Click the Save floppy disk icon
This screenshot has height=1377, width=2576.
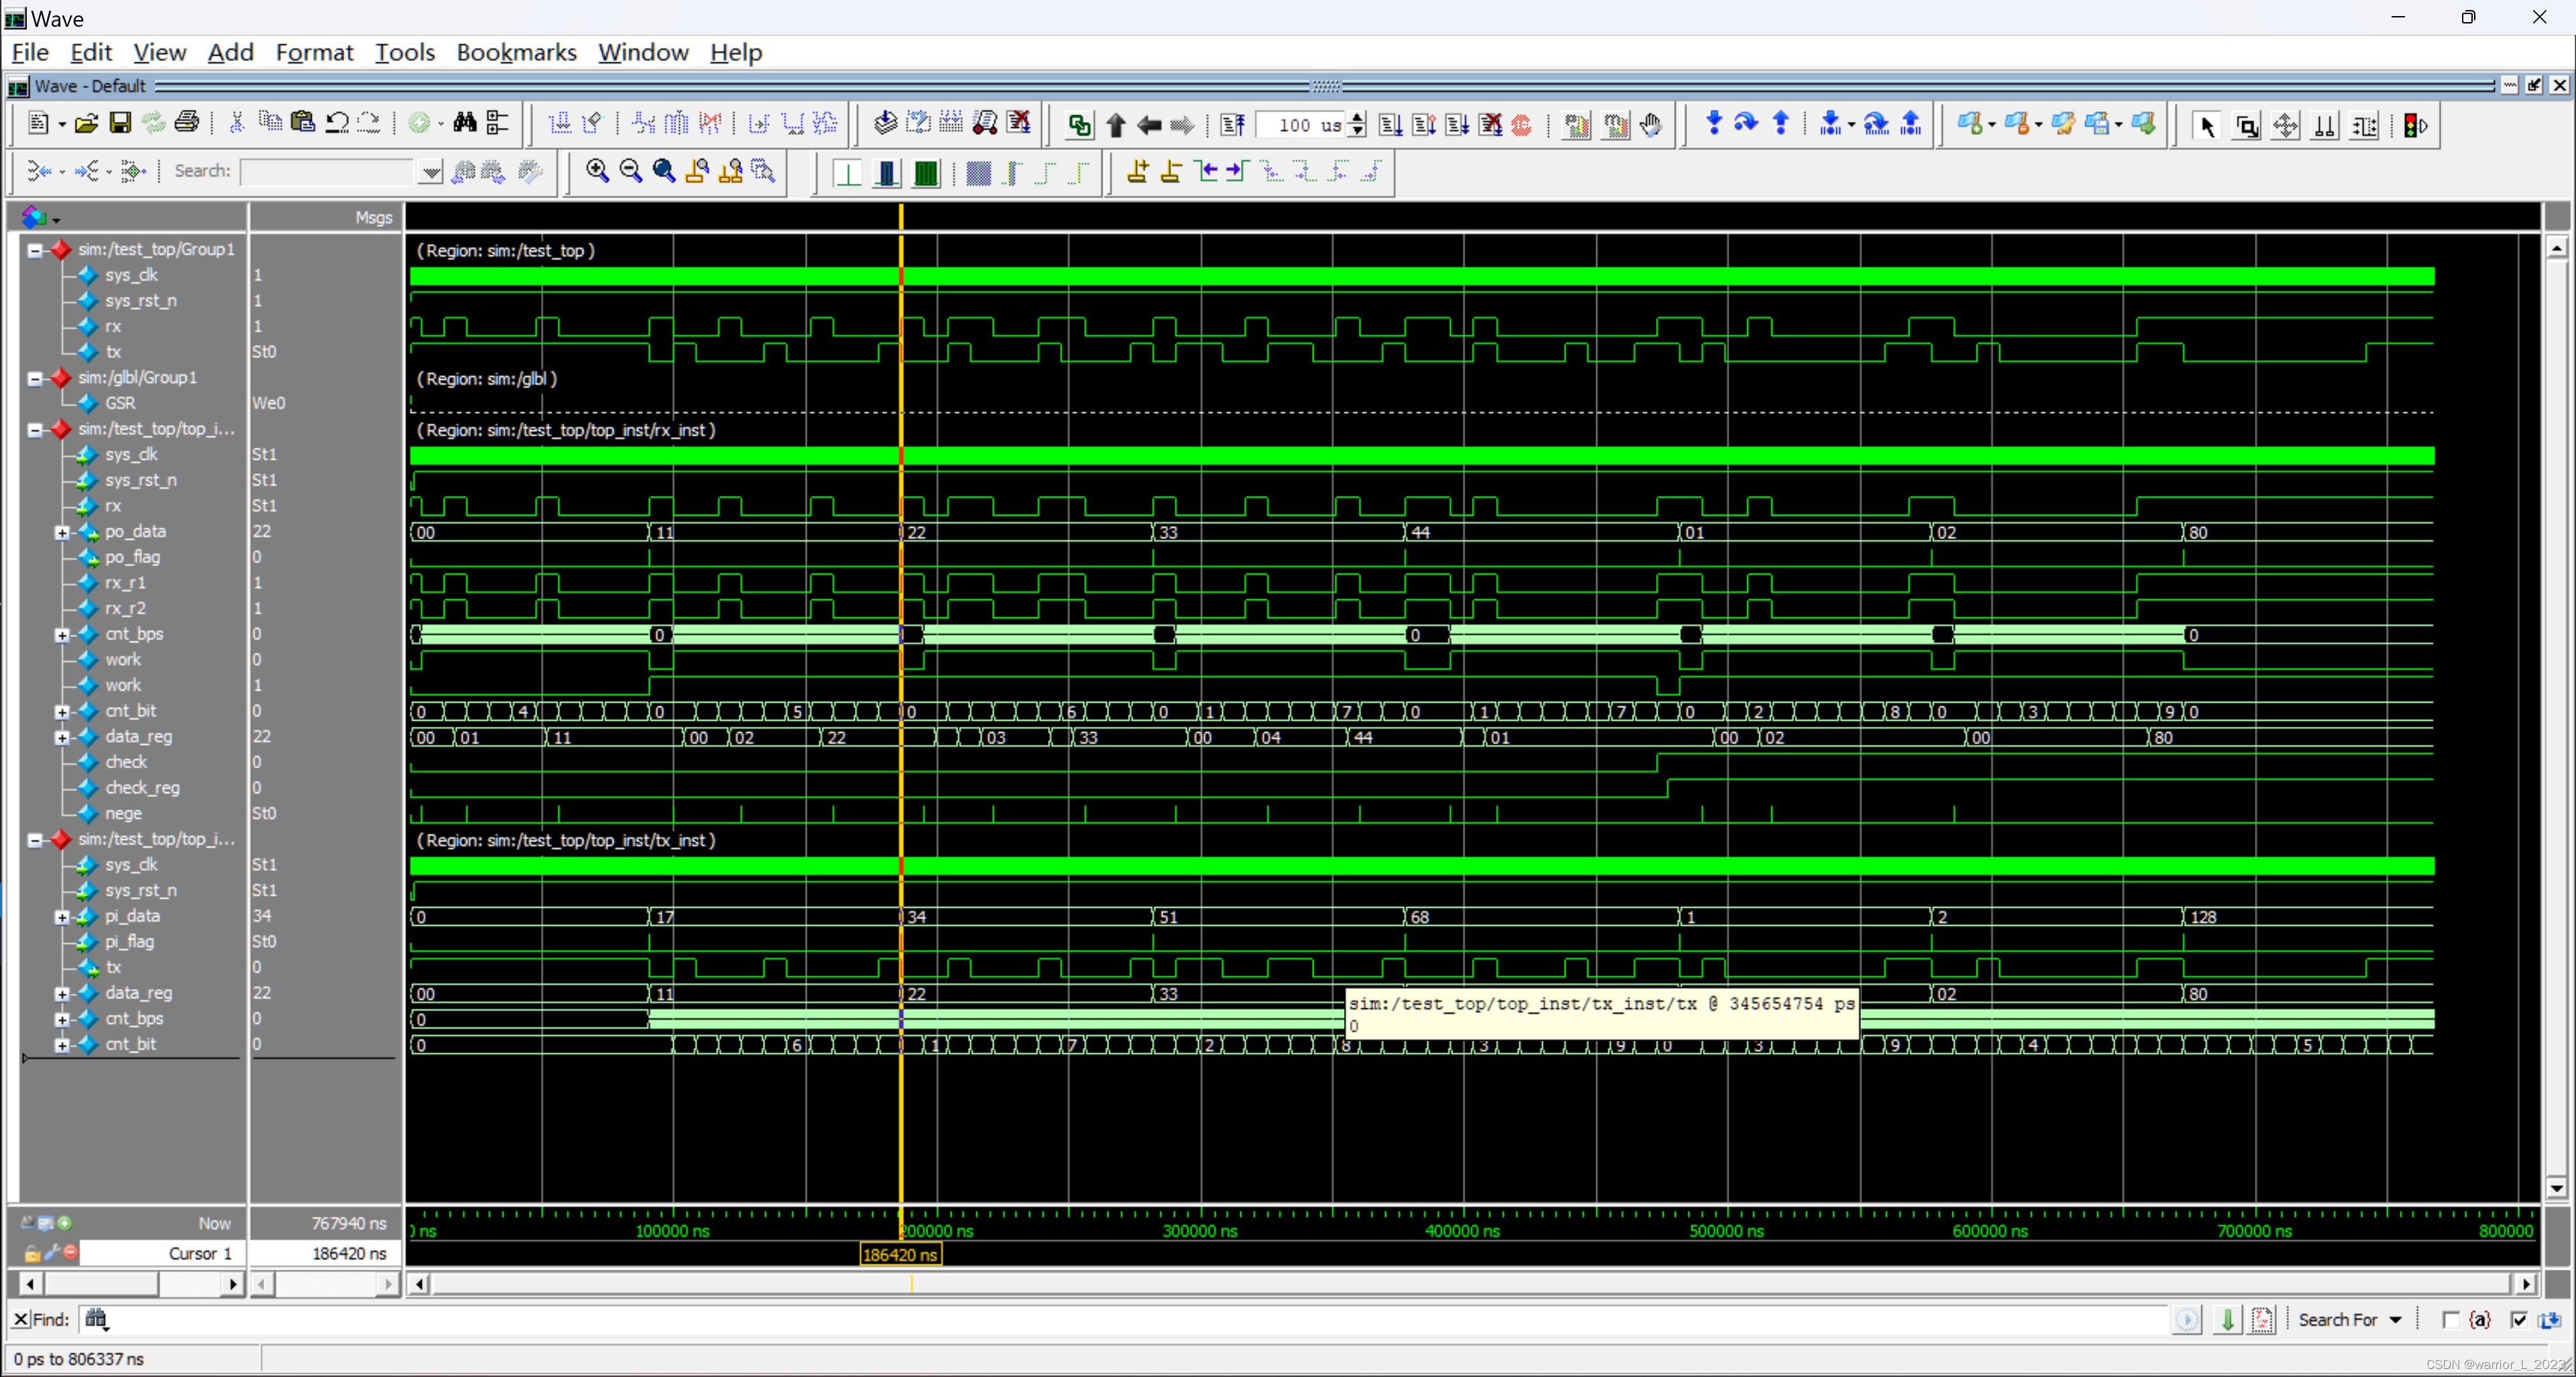(x=120, y=123)
